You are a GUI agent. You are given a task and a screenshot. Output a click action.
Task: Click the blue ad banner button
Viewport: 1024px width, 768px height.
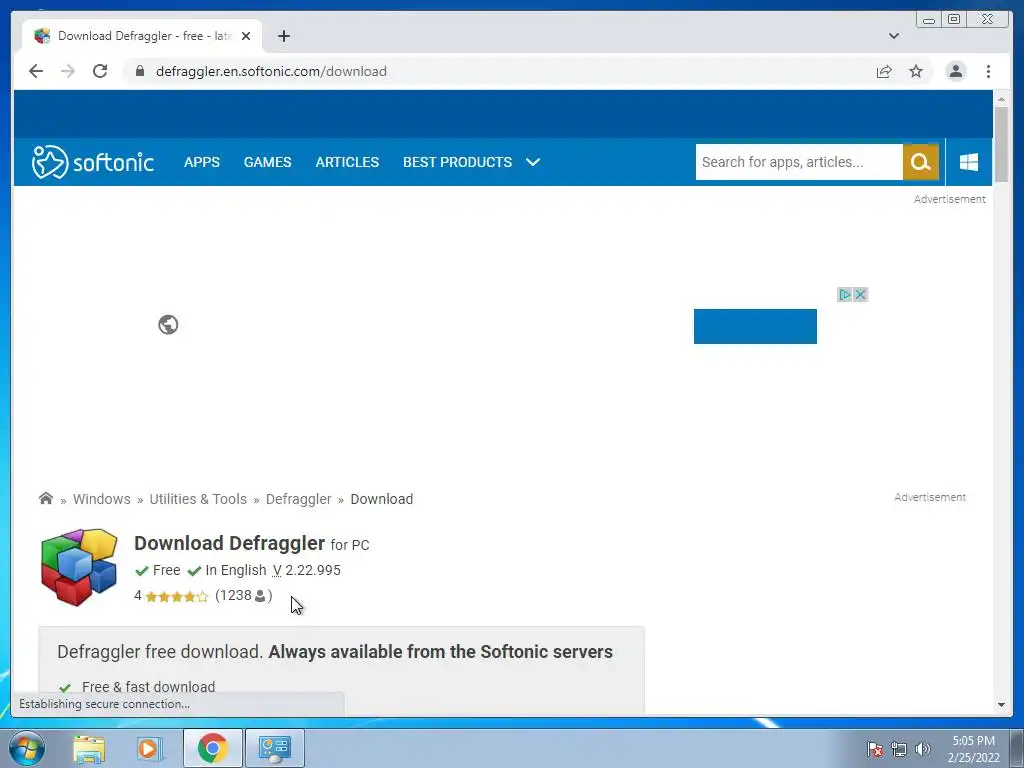[x=755, y=327]
